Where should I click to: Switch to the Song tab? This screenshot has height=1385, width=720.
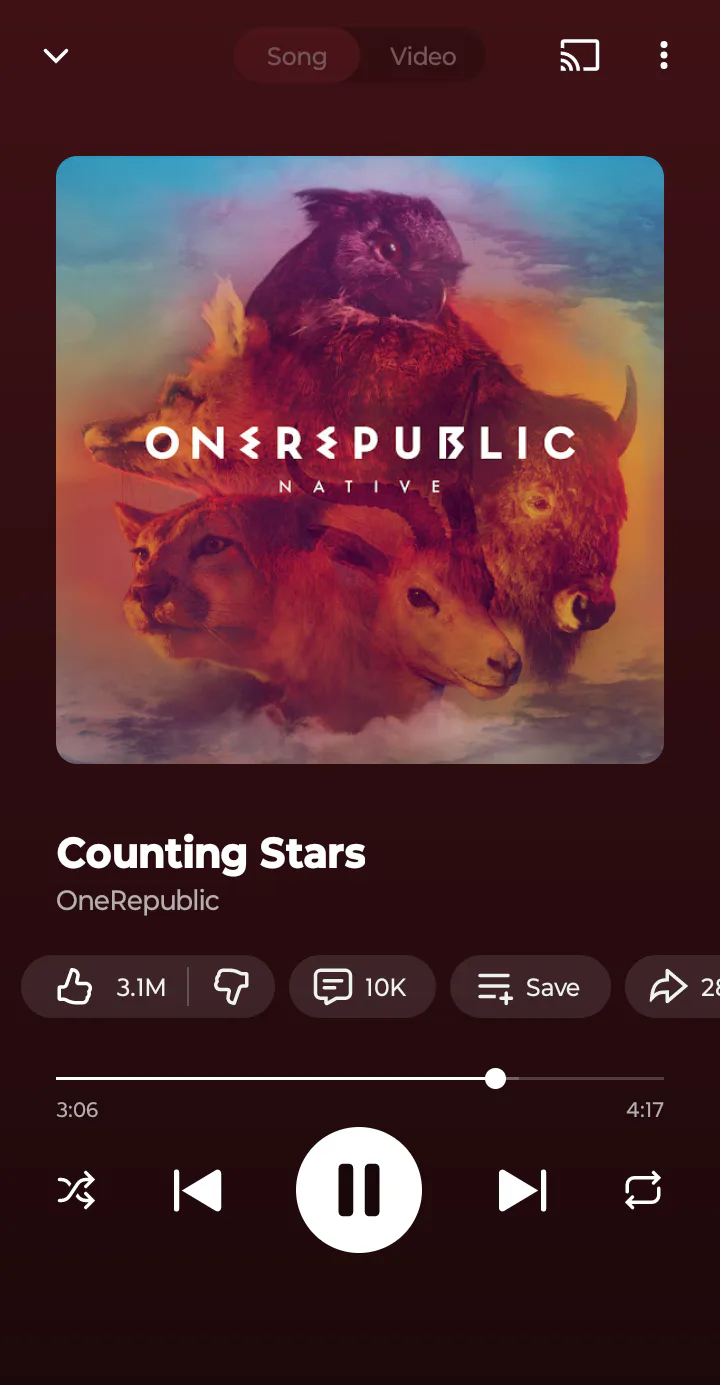coord(297,56)
